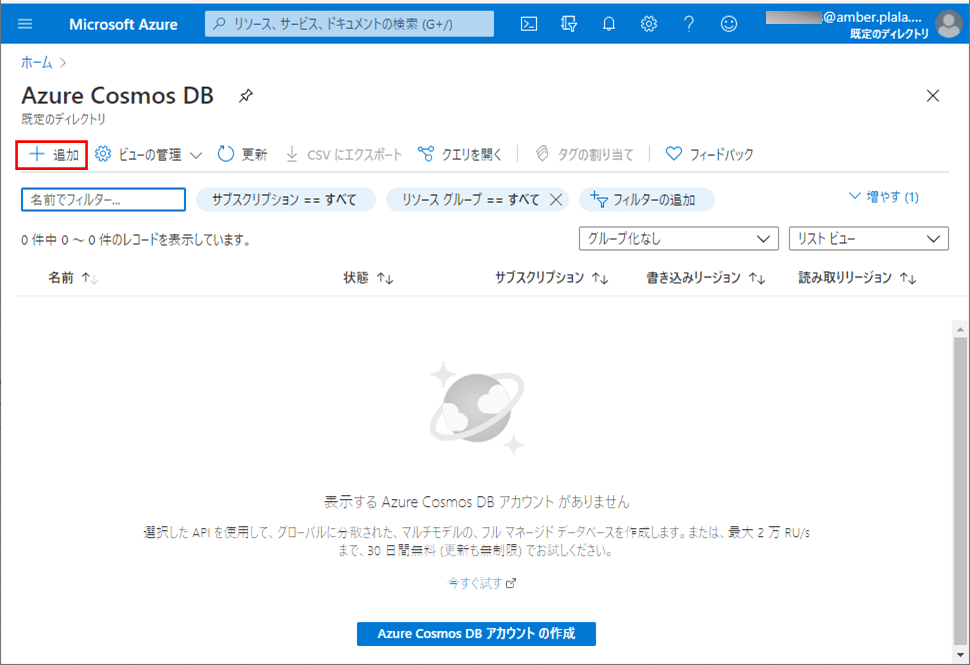Open Cloud Shell from the top bar

[529, 24]
